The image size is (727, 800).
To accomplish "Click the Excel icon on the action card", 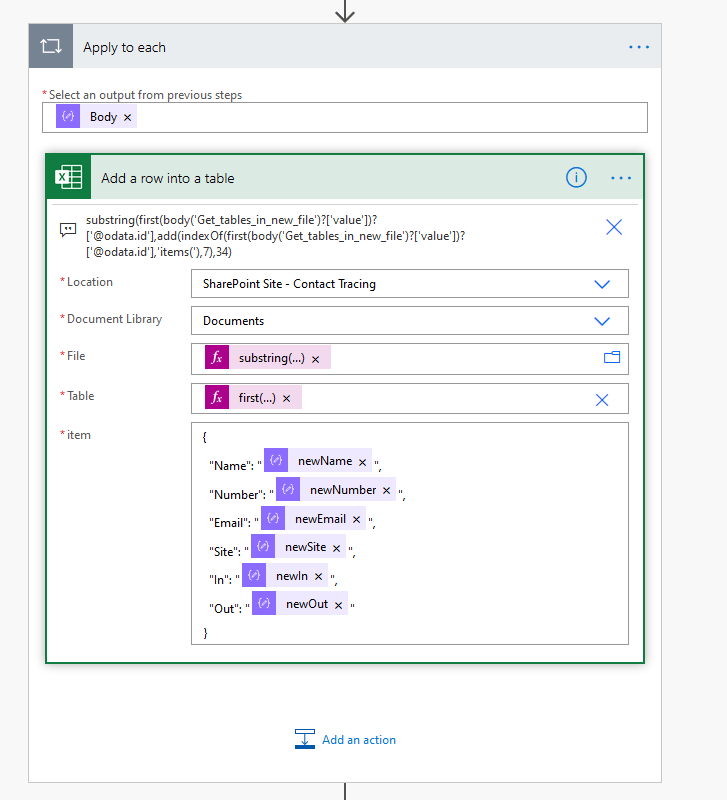I will click(x=68, y=178).
